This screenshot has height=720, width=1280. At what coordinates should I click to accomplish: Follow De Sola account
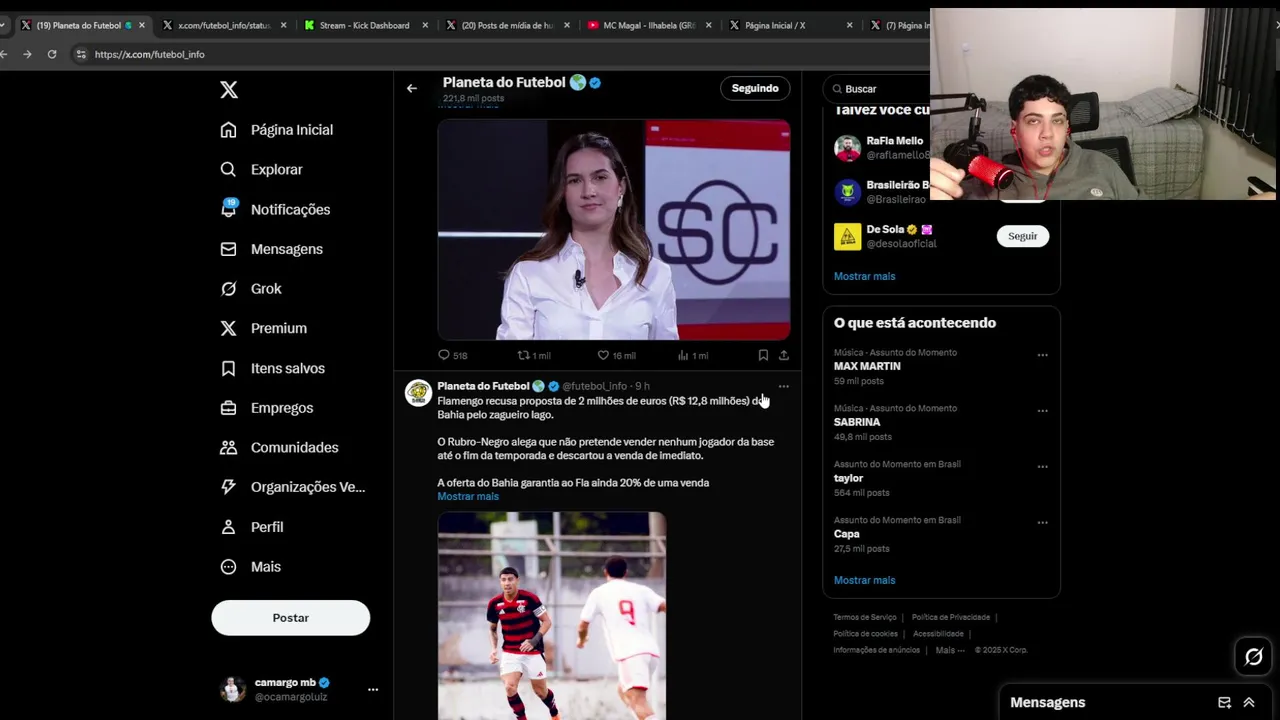click(1022, 236)
